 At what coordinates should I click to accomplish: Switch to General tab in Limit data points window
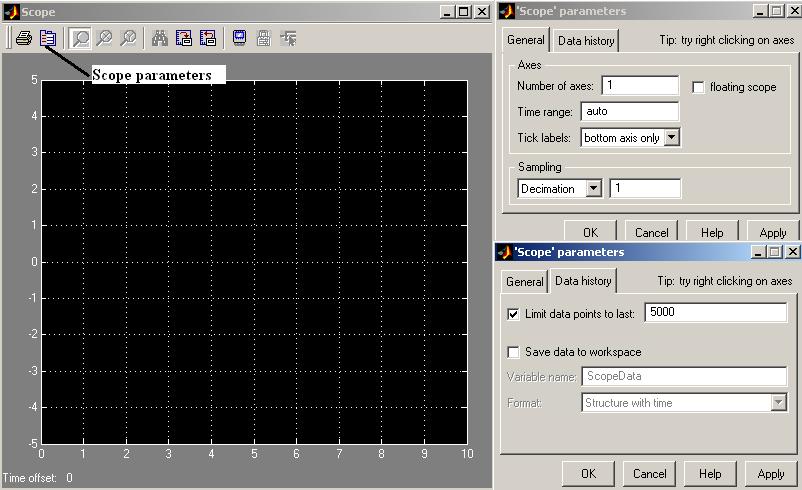525,282
